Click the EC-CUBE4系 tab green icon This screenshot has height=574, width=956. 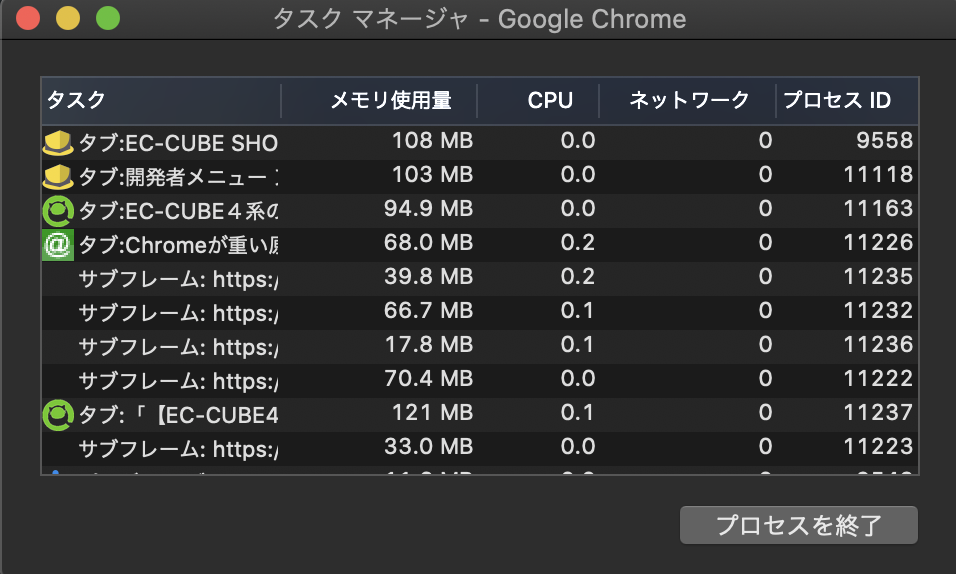(x=58, y=210)
